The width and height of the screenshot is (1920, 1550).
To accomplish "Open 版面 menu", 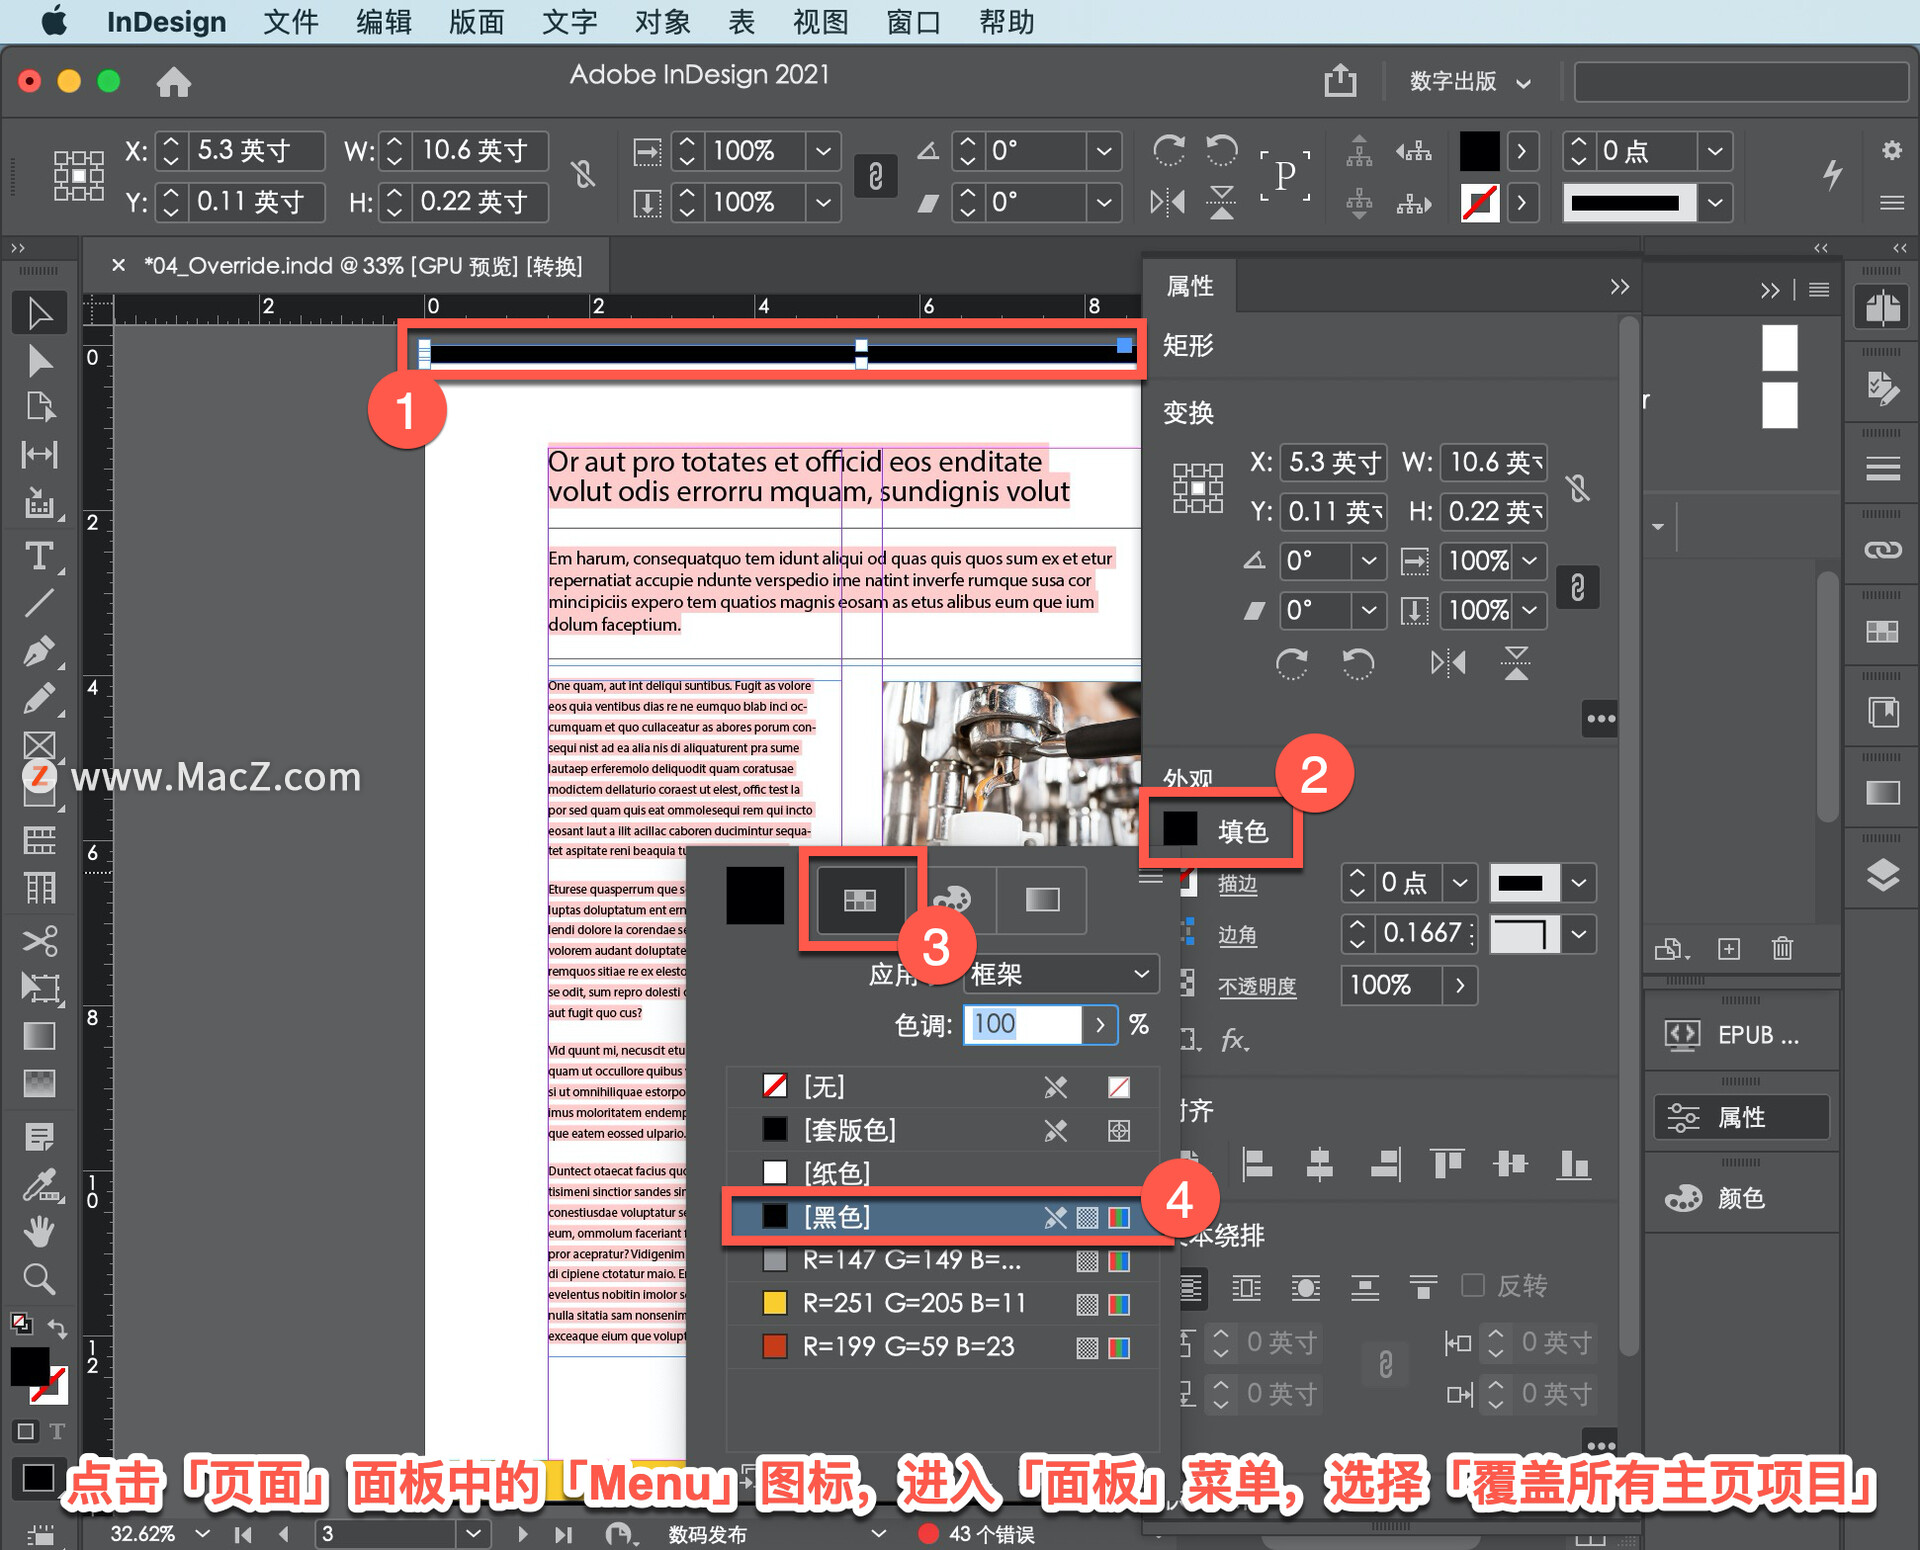I will pos(476,22).
